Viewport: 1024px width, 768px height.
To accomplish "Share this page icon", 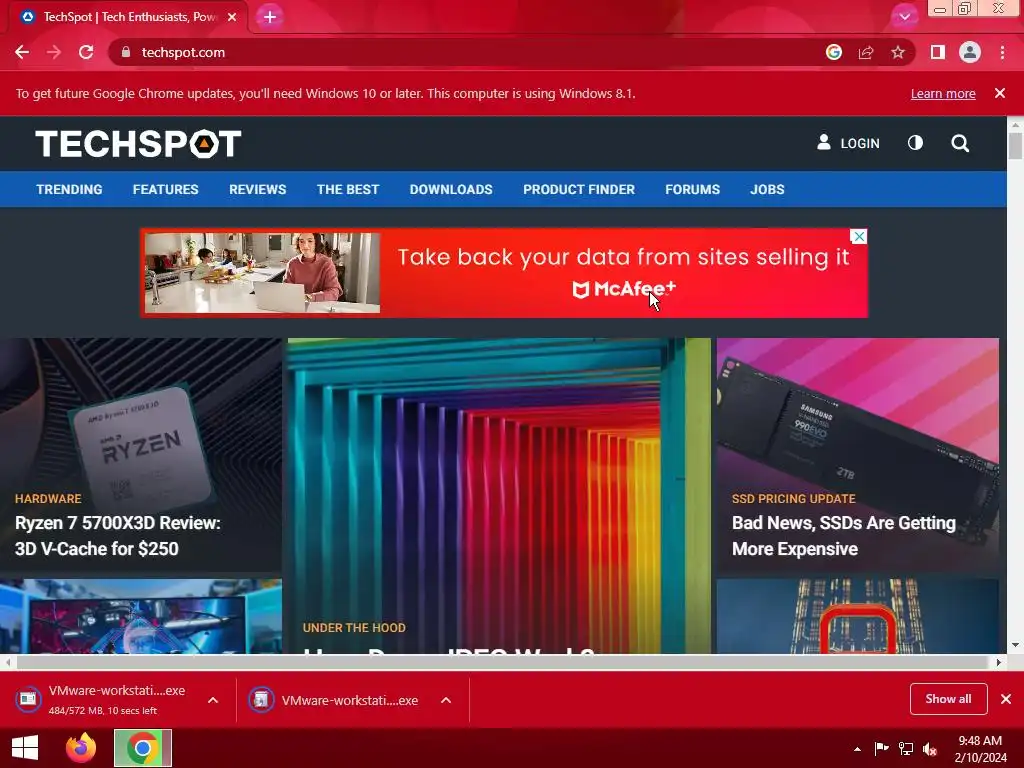I will pyautogui.click(x=866, y=52).
